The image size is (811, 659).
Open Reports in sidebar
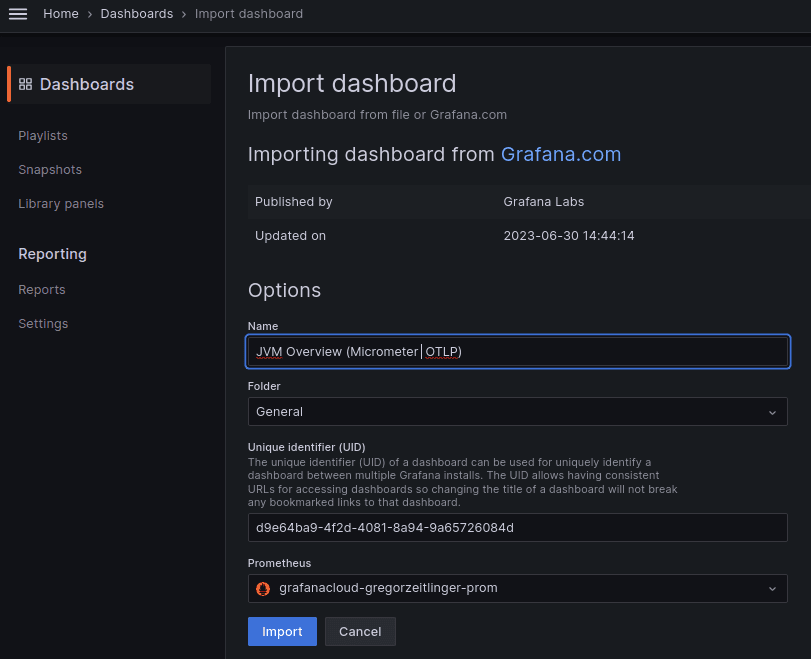pyautogui.click(x=42, y=290)
